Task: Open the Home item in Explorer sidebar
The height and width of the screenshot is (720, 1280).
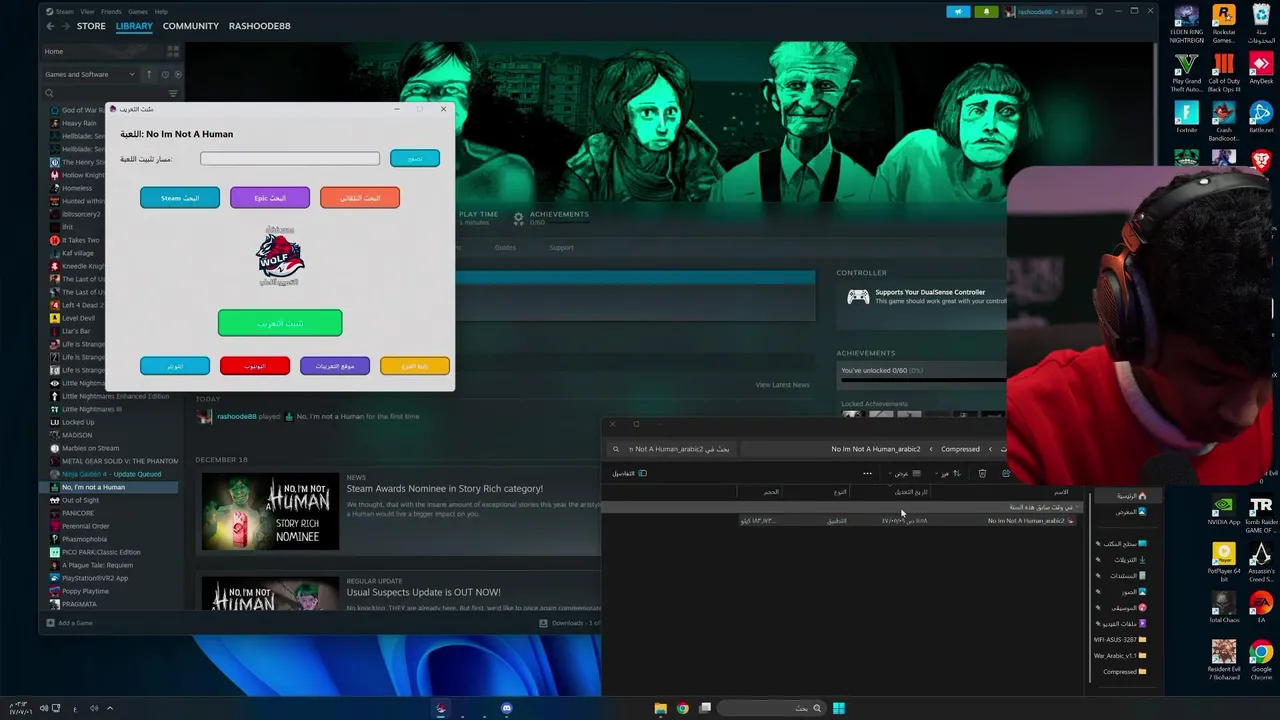Action: 1130,496
